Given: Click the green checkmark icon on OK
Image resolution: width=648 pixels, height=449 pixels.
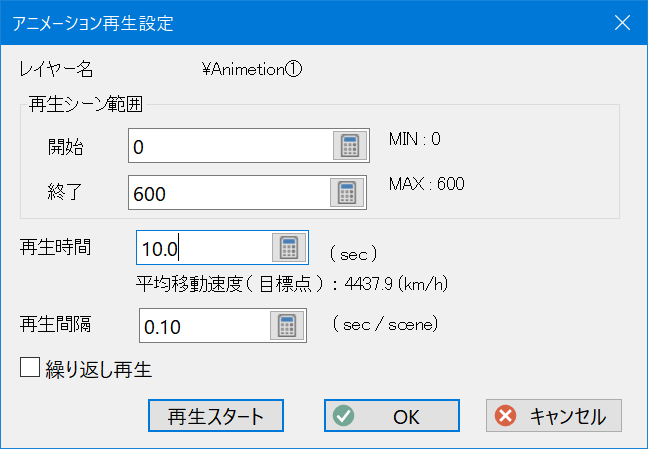Looking at the screenshot, I should coord(344,416).
